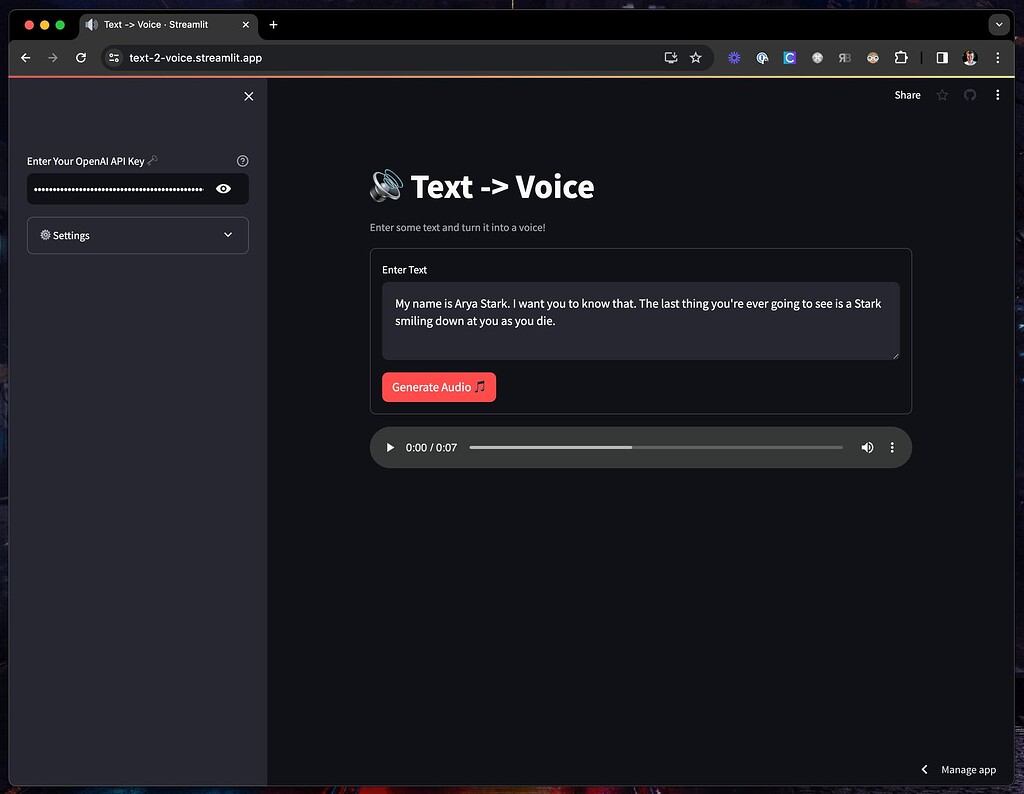Screen dimensions: 1024x794
Task: Click the help tooltip icon beside API Key label
Action: [242, 160]
